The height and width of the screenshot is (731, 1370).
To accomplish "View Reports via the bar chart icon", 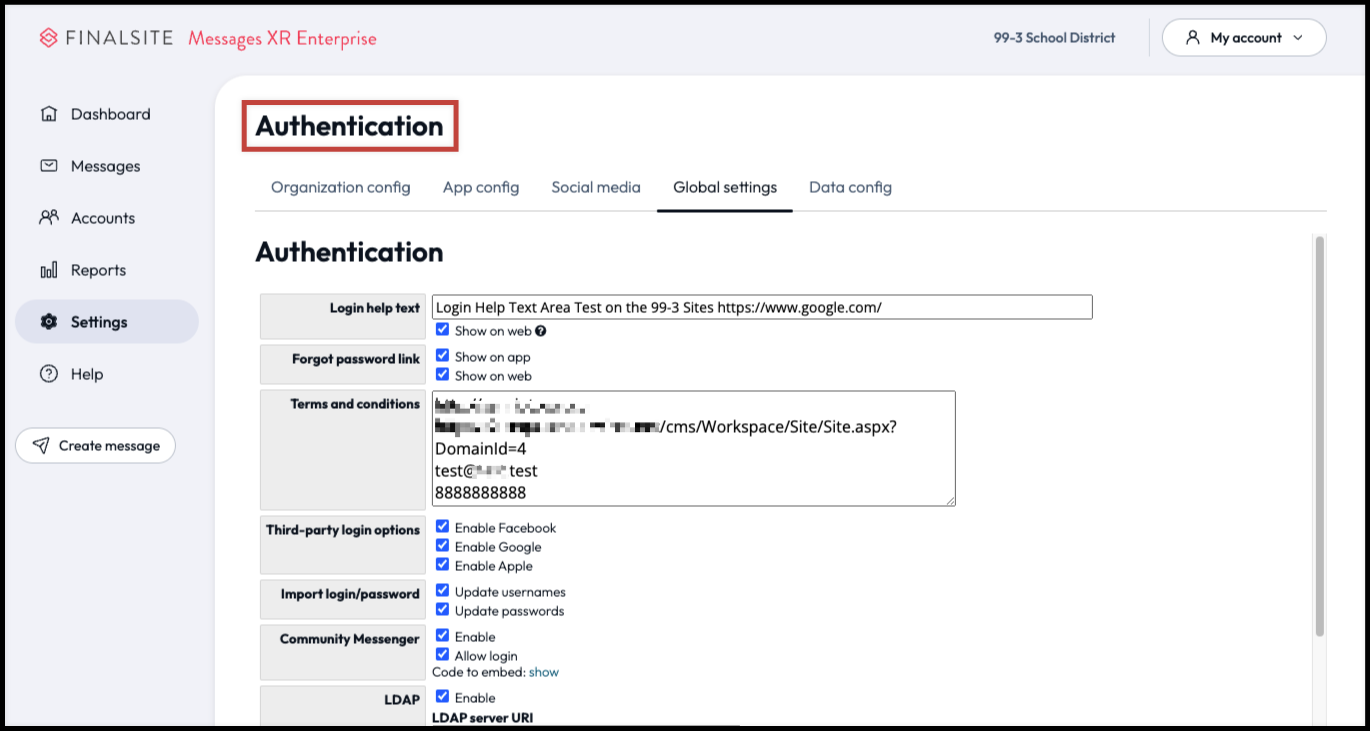I will [47, 269].
